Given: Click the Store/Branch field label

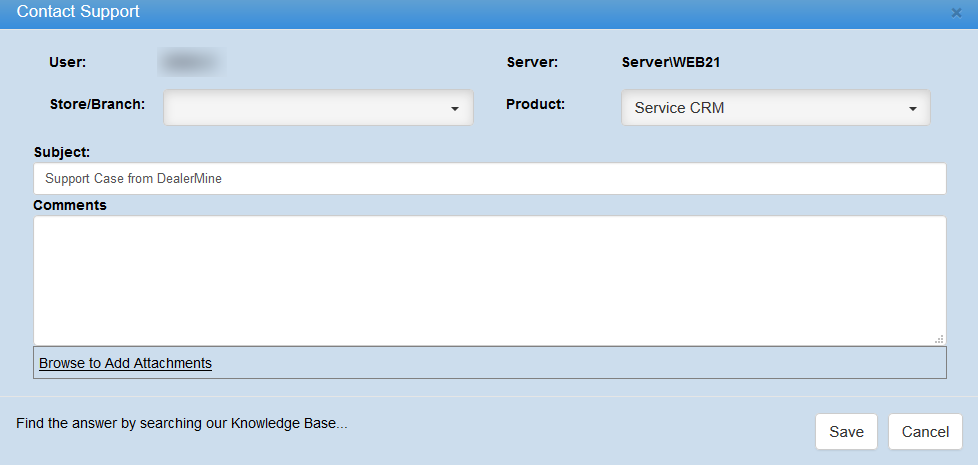Looking at the screenshot, I should [97, 104].
